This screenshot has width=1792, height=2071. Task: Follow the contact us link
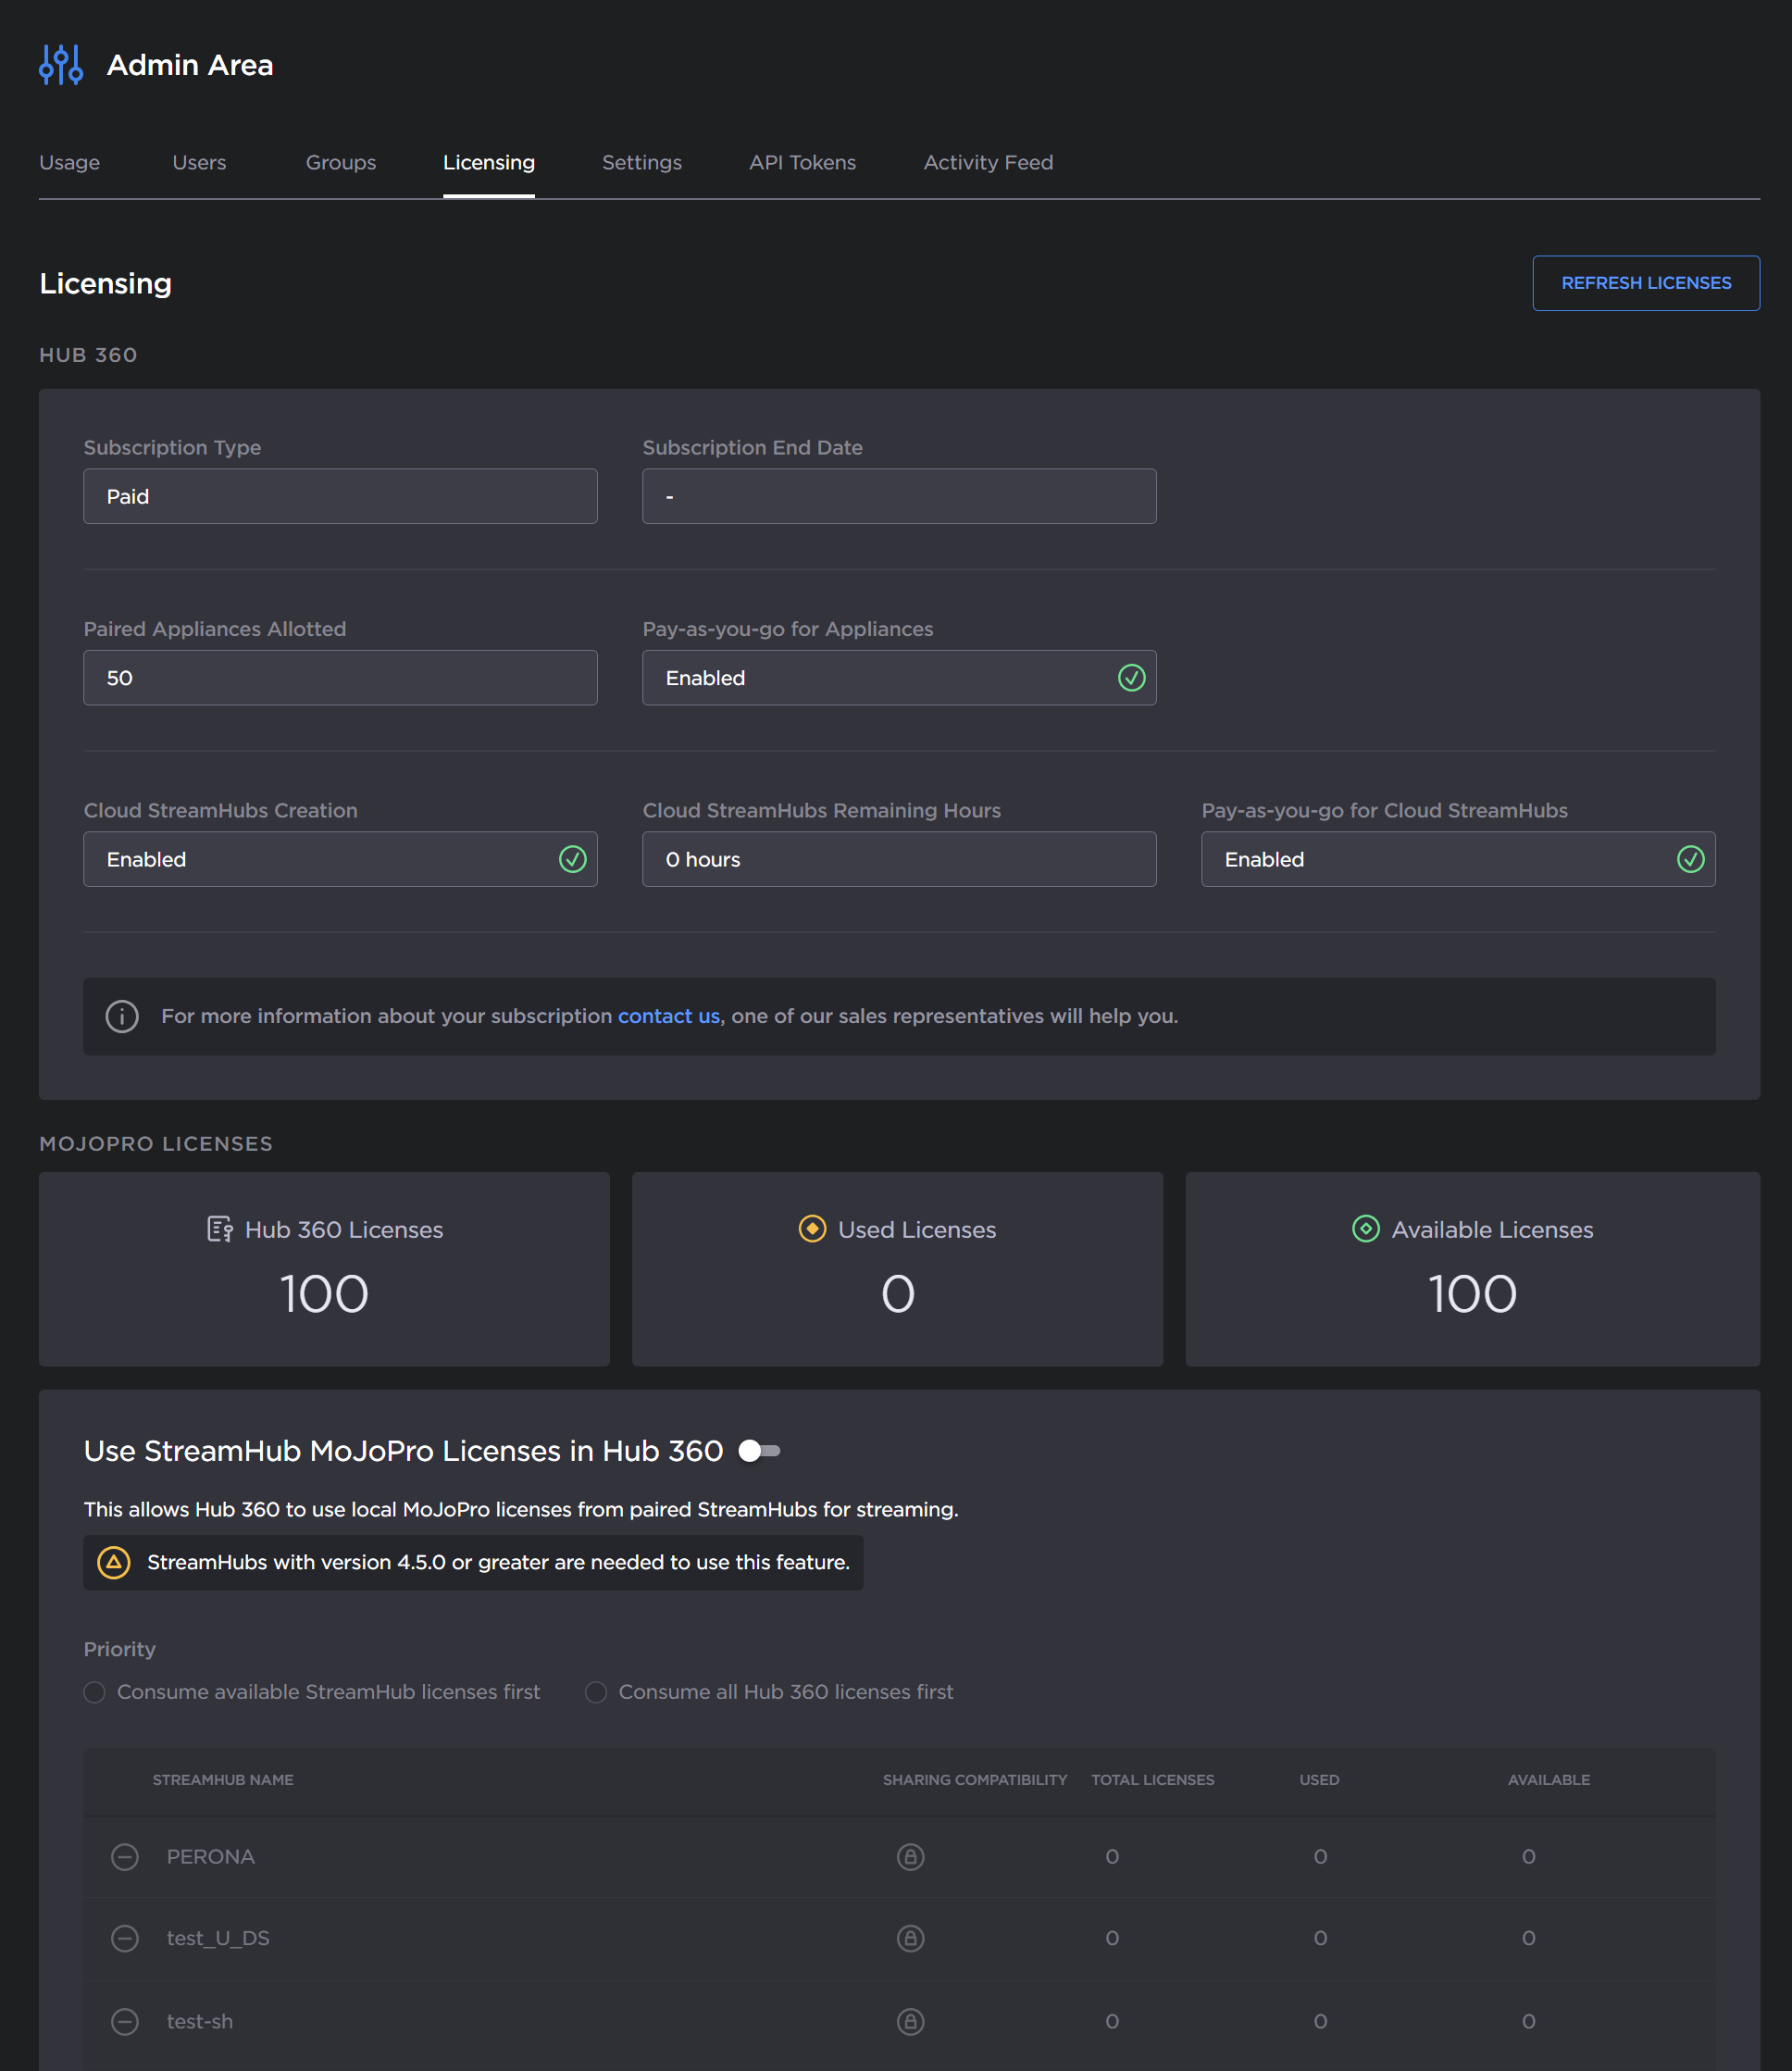(668, 1016)
